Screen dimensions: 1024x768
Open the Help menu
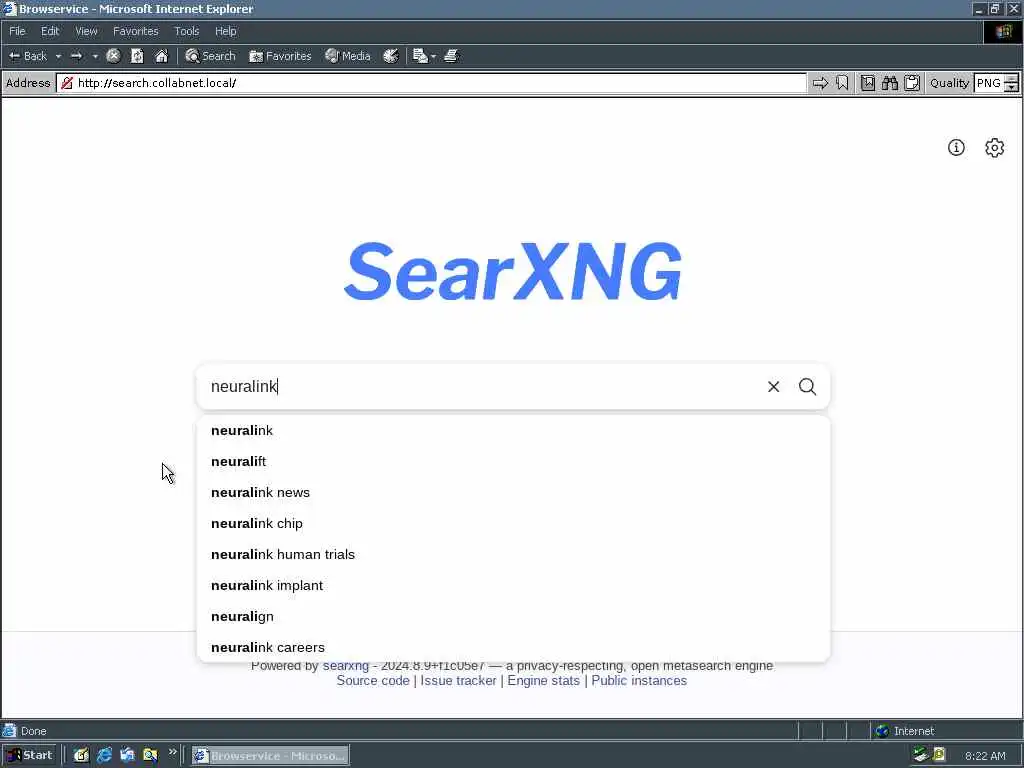[225, 31]
